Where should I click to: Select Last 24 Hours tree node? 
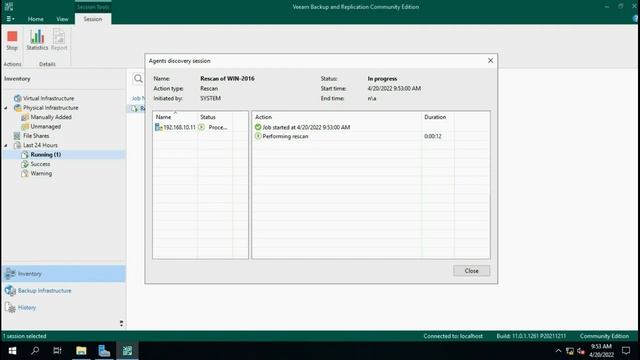pos(40,145)
